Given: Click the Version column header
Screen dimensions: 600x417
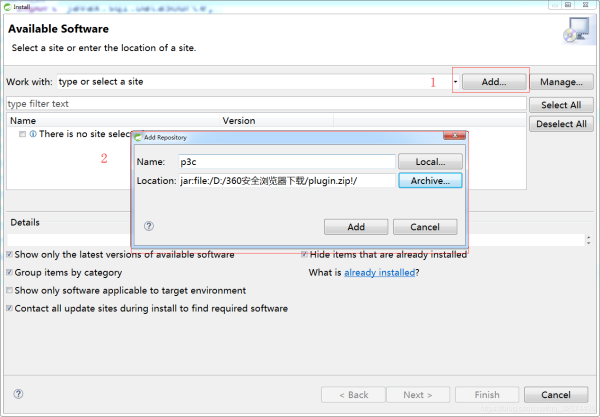Looking at the screenshot, I should [x=239, y=120].
